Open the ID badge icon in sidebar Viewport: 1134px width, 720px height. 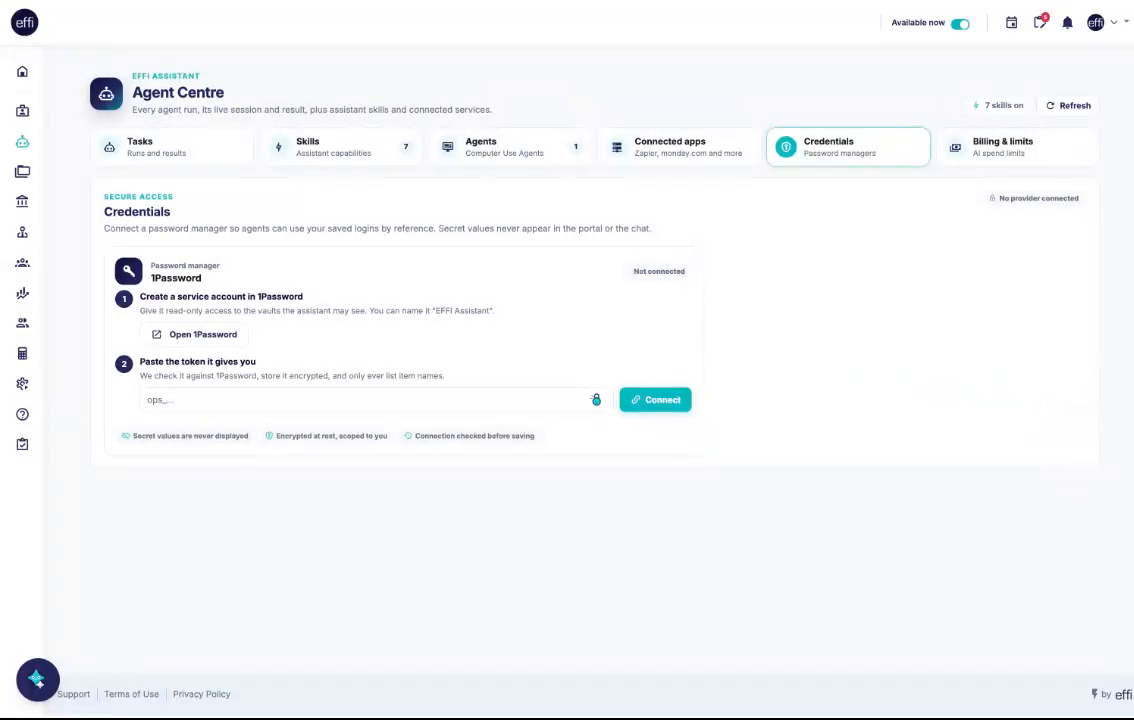click(x=22, y=111)
